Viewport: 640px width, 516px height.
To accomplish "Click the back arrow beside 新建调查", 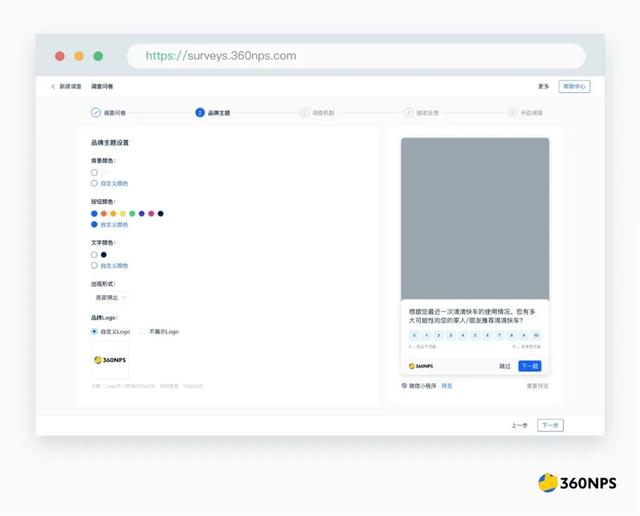I will point(54,87).
